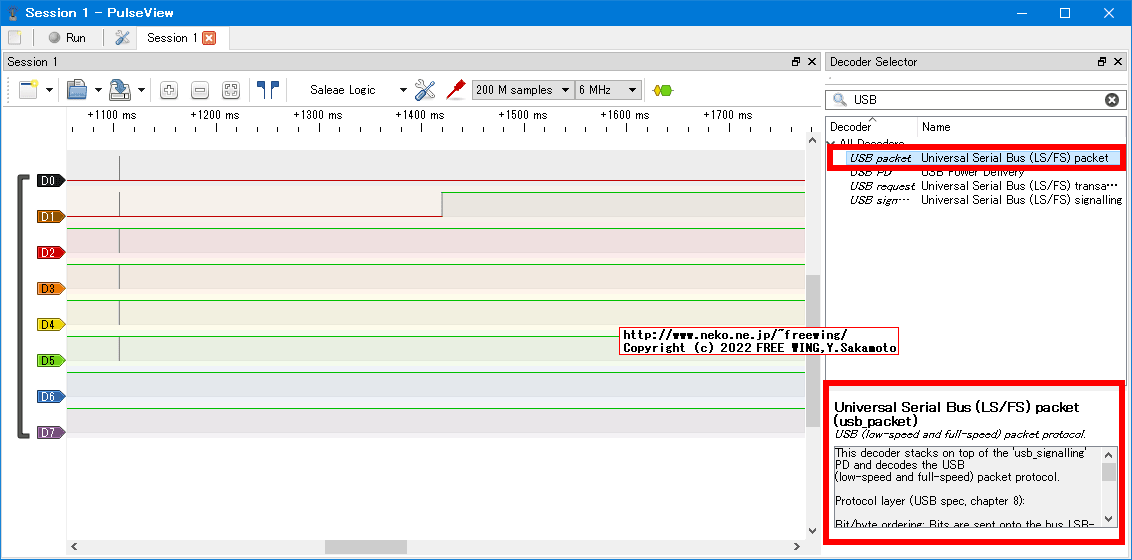Click the D0 channel label
This screenshot has width=1132, height=560.
tap(51, 180)
